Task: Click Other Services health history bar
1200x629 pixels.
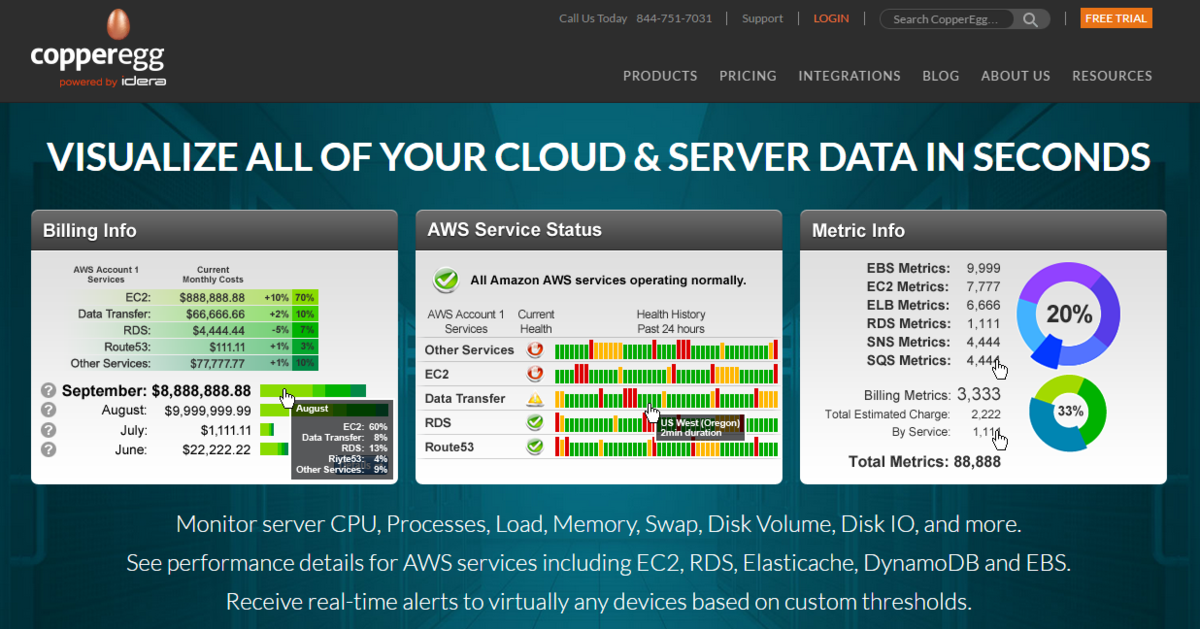Action: coord(666,350)
